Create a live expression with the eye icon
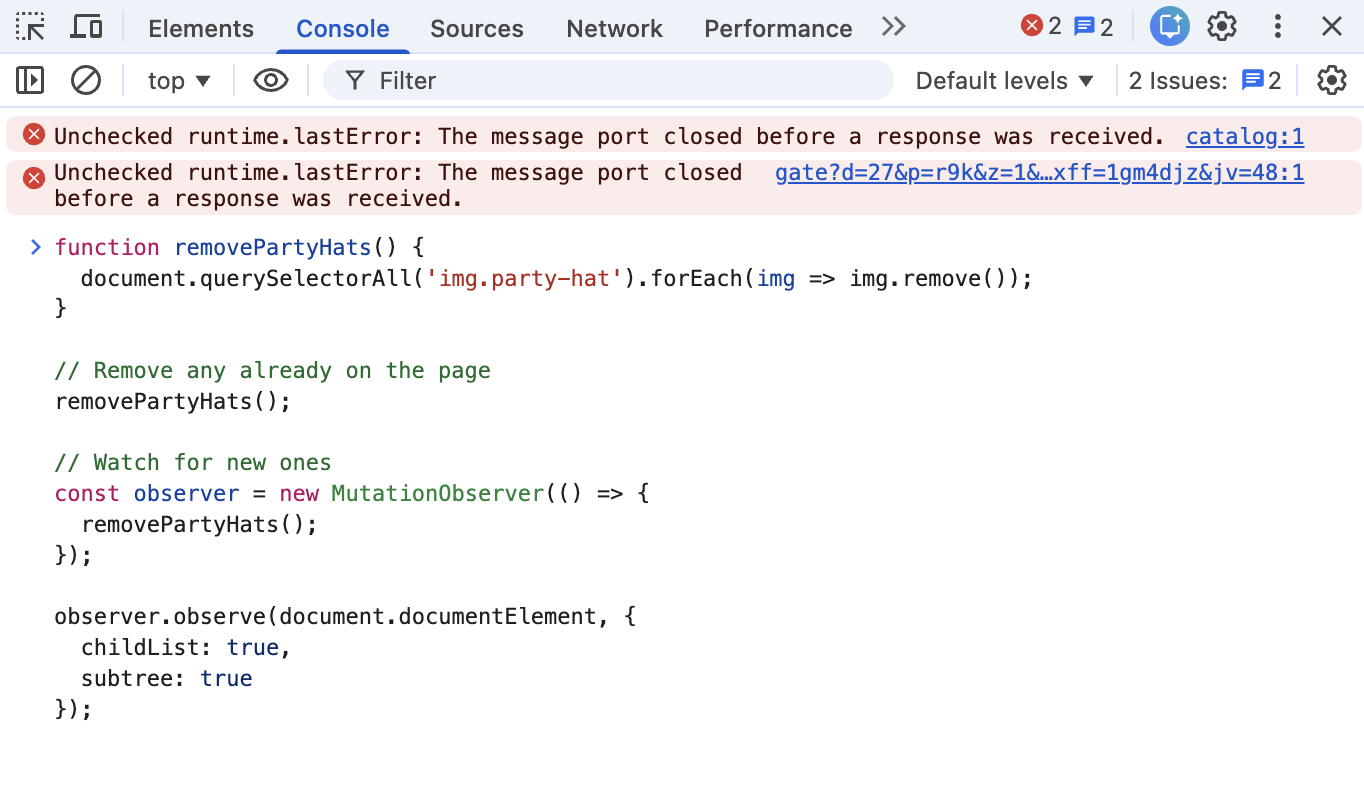Viewport: 1364px width, 794px height. click(x=271, y=80)
